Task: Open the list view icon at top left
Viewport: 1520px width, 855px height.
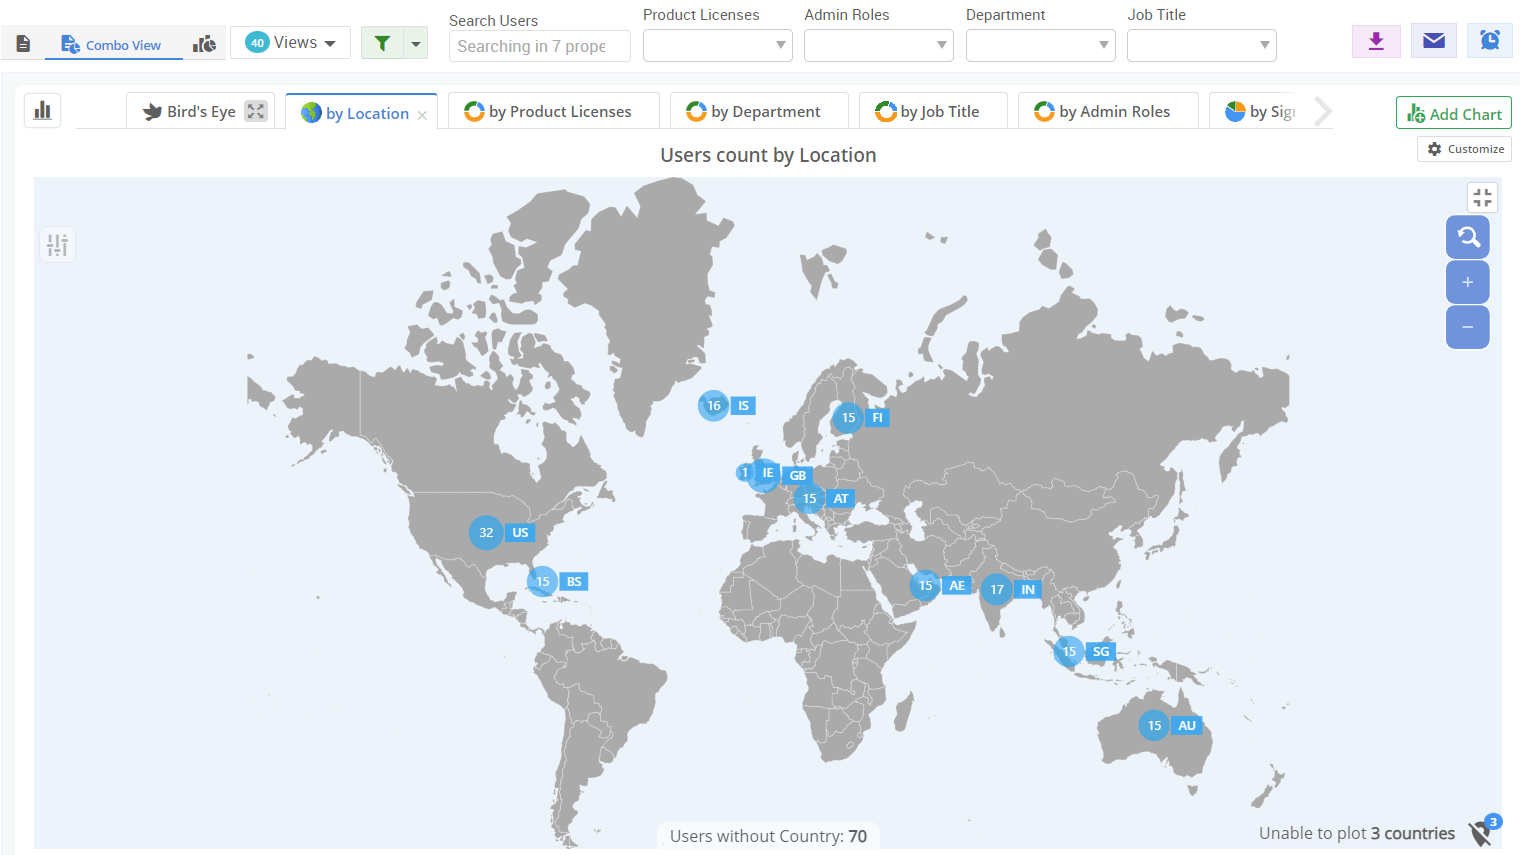Action: click(x=23, y=43)
